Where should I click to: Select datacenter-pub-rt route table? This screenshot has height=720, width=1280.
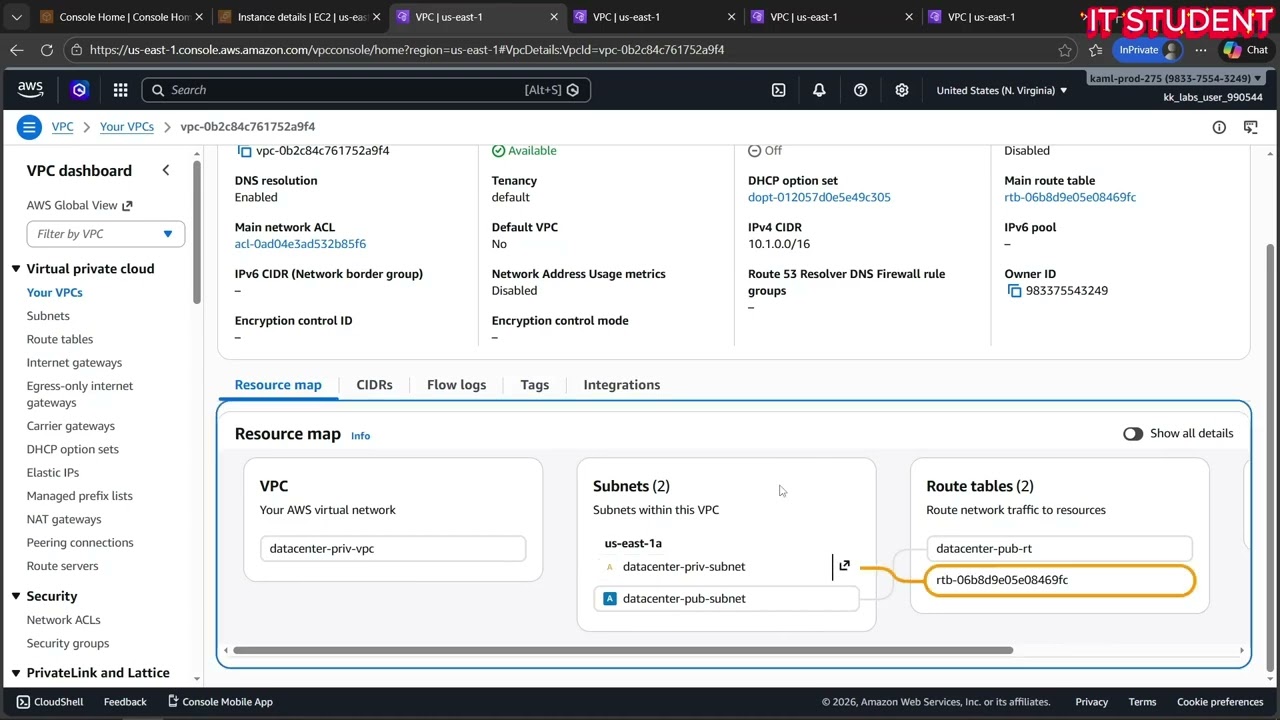coord(1060,549)
